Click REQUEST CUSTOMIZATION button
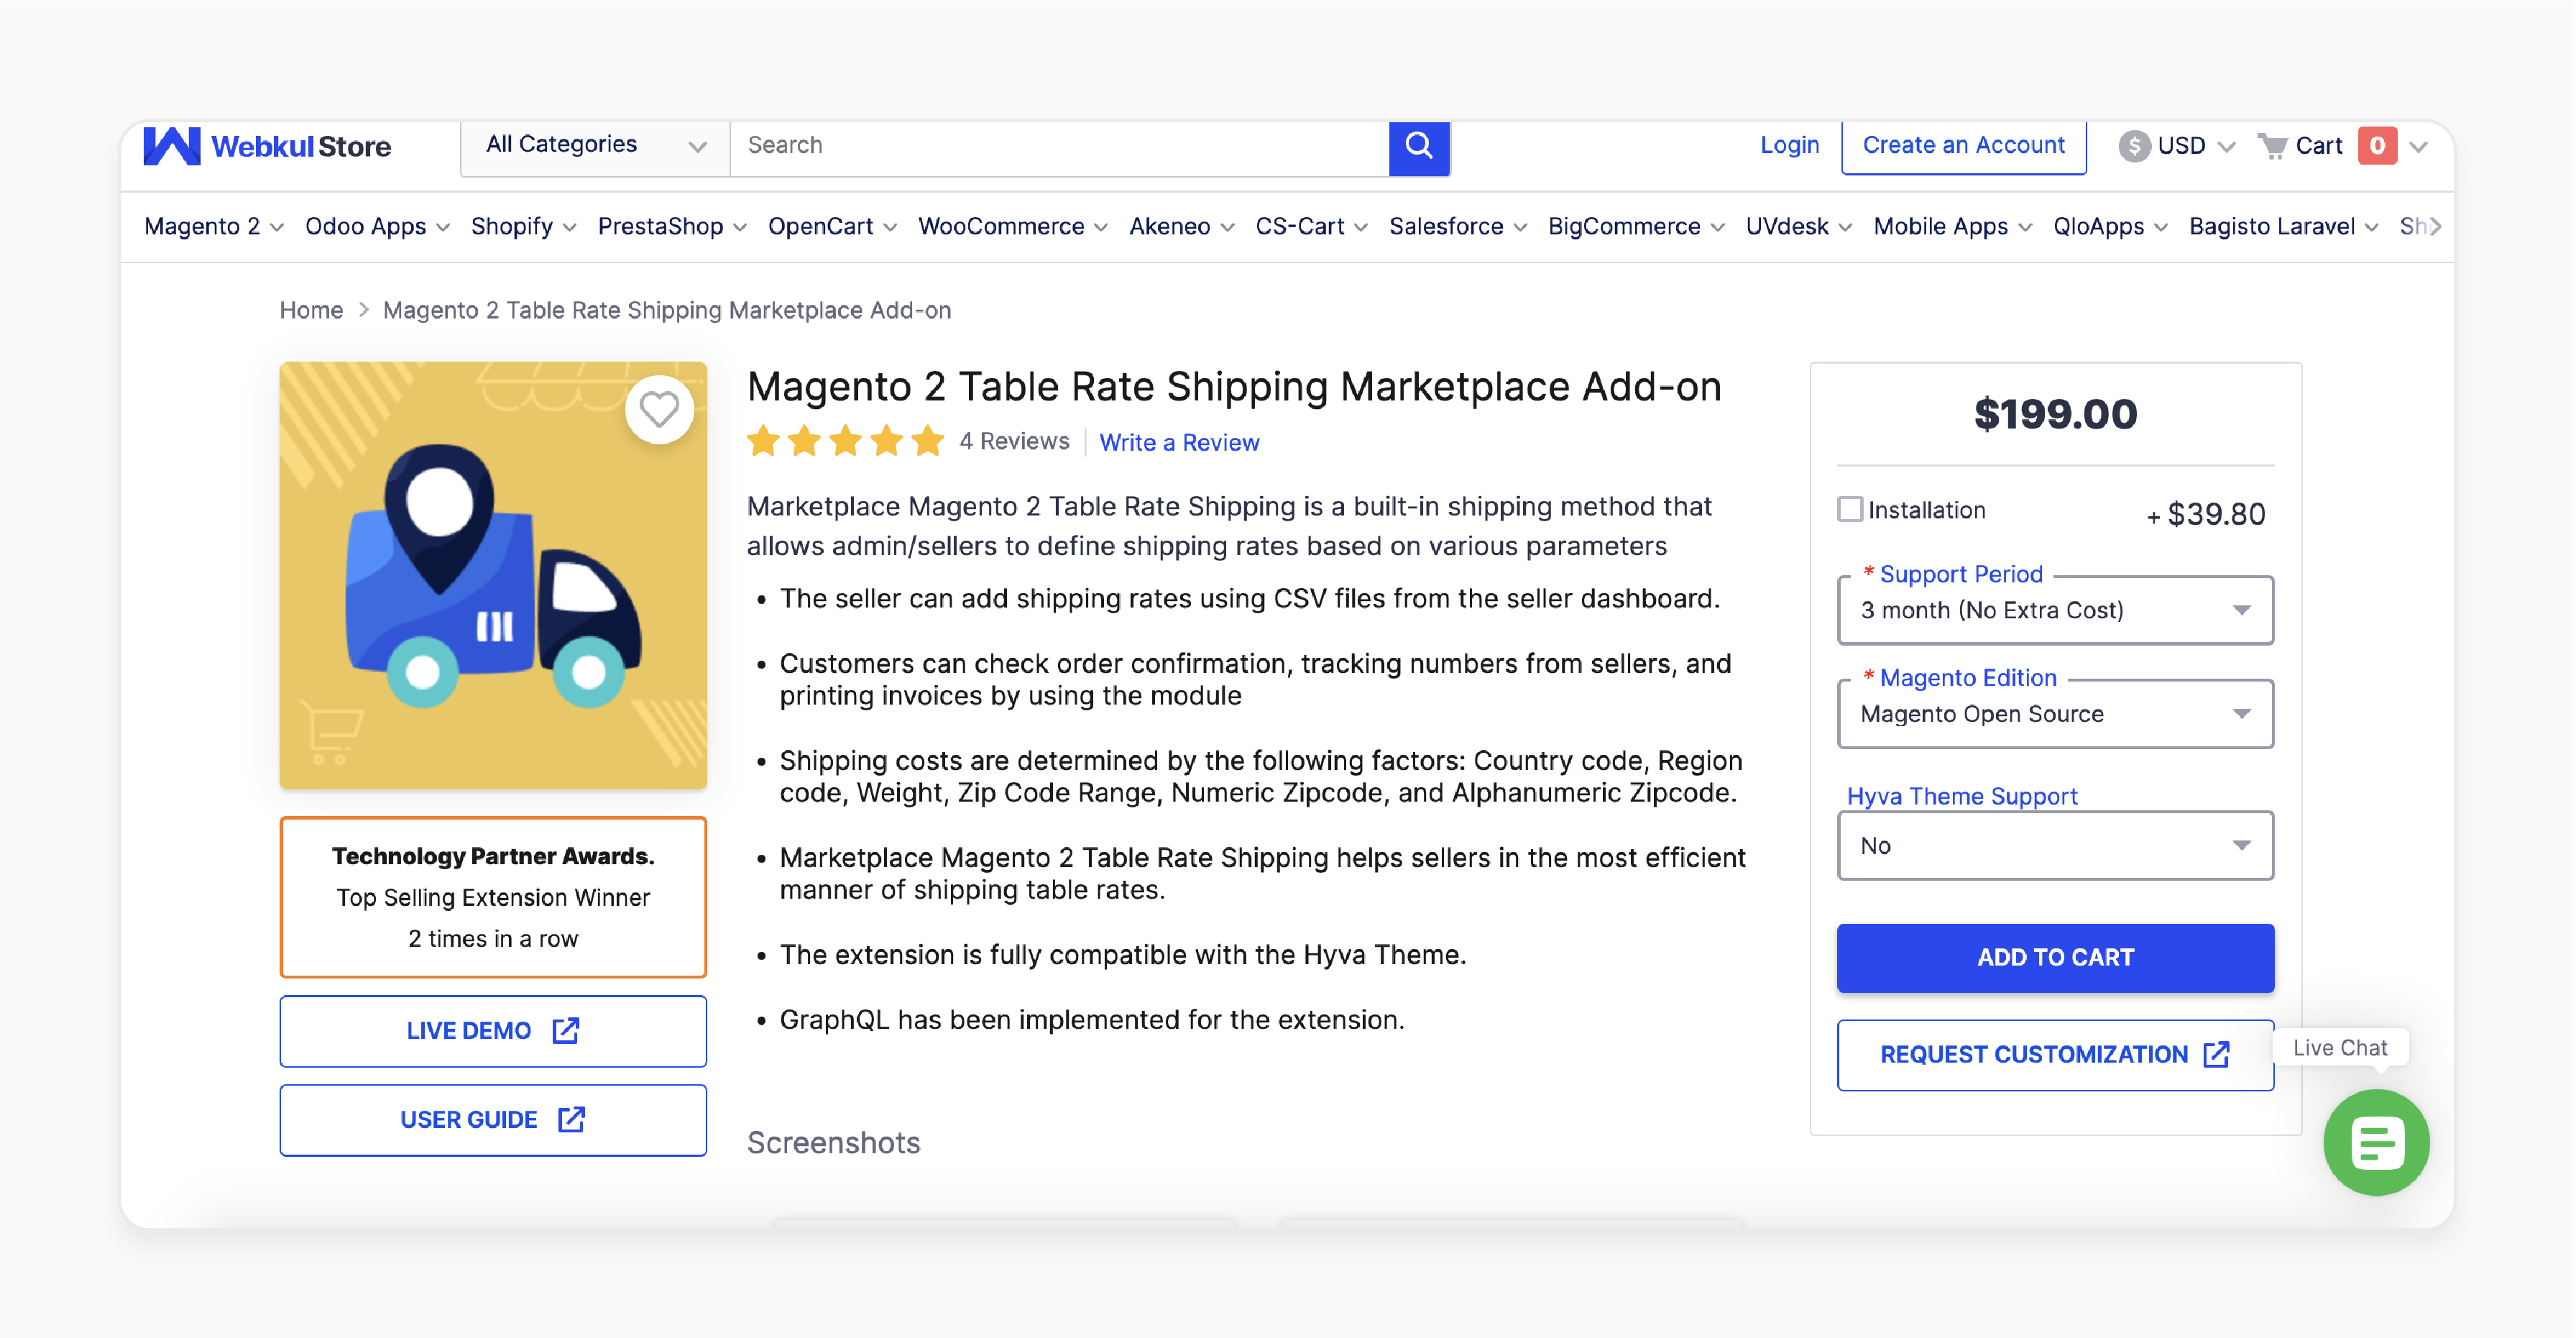 point(2055,1054)
